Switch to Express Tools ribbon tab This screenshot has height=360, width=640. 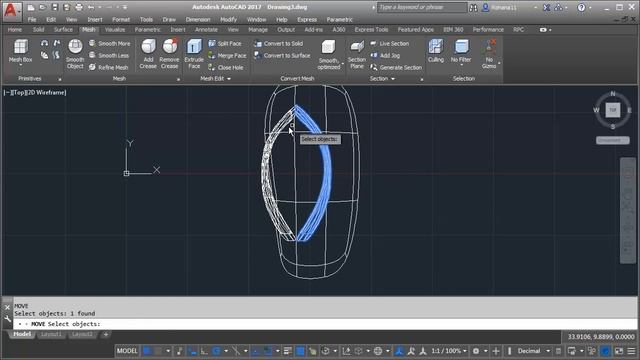[x=371, y=29]
